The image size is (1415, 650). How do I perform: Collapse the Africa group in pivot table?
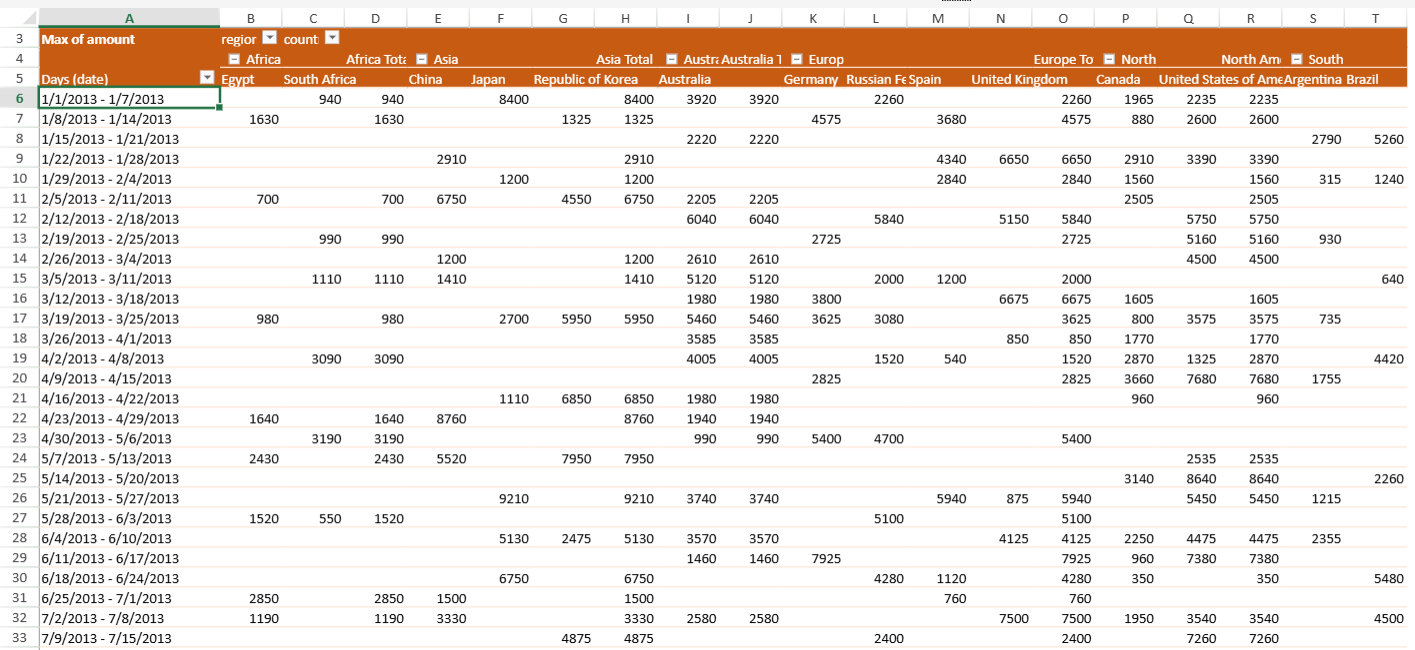(234, 59)
